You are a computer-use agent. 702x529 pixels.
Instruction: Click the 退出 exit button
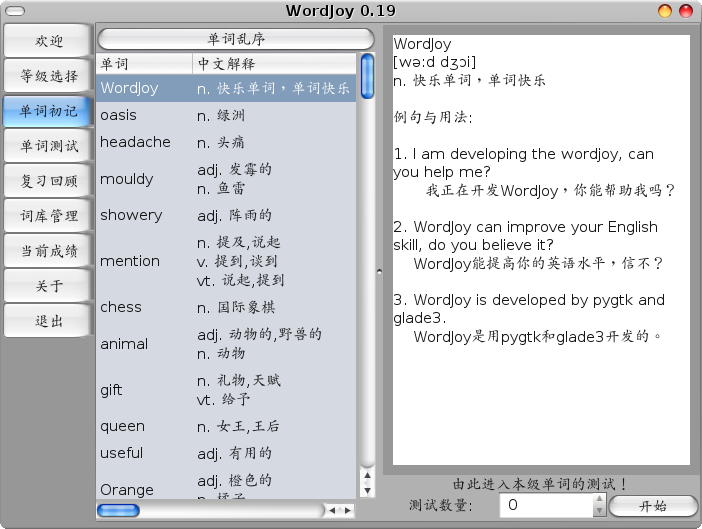click(48, 320)
